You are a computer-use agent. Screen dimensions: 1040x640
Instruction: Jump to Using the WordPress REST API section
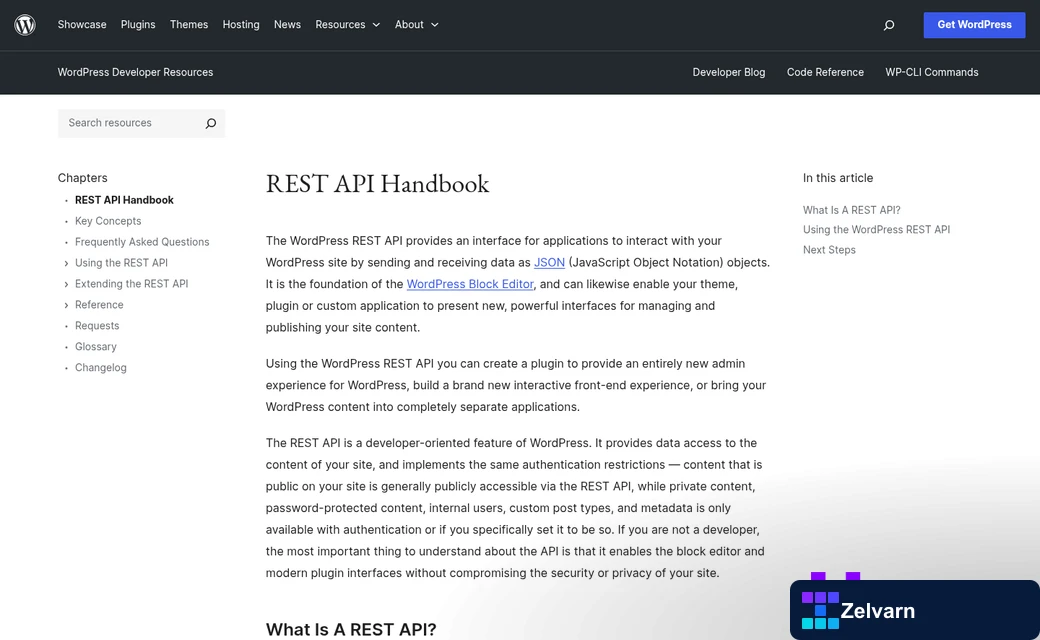tap(876, 229)
